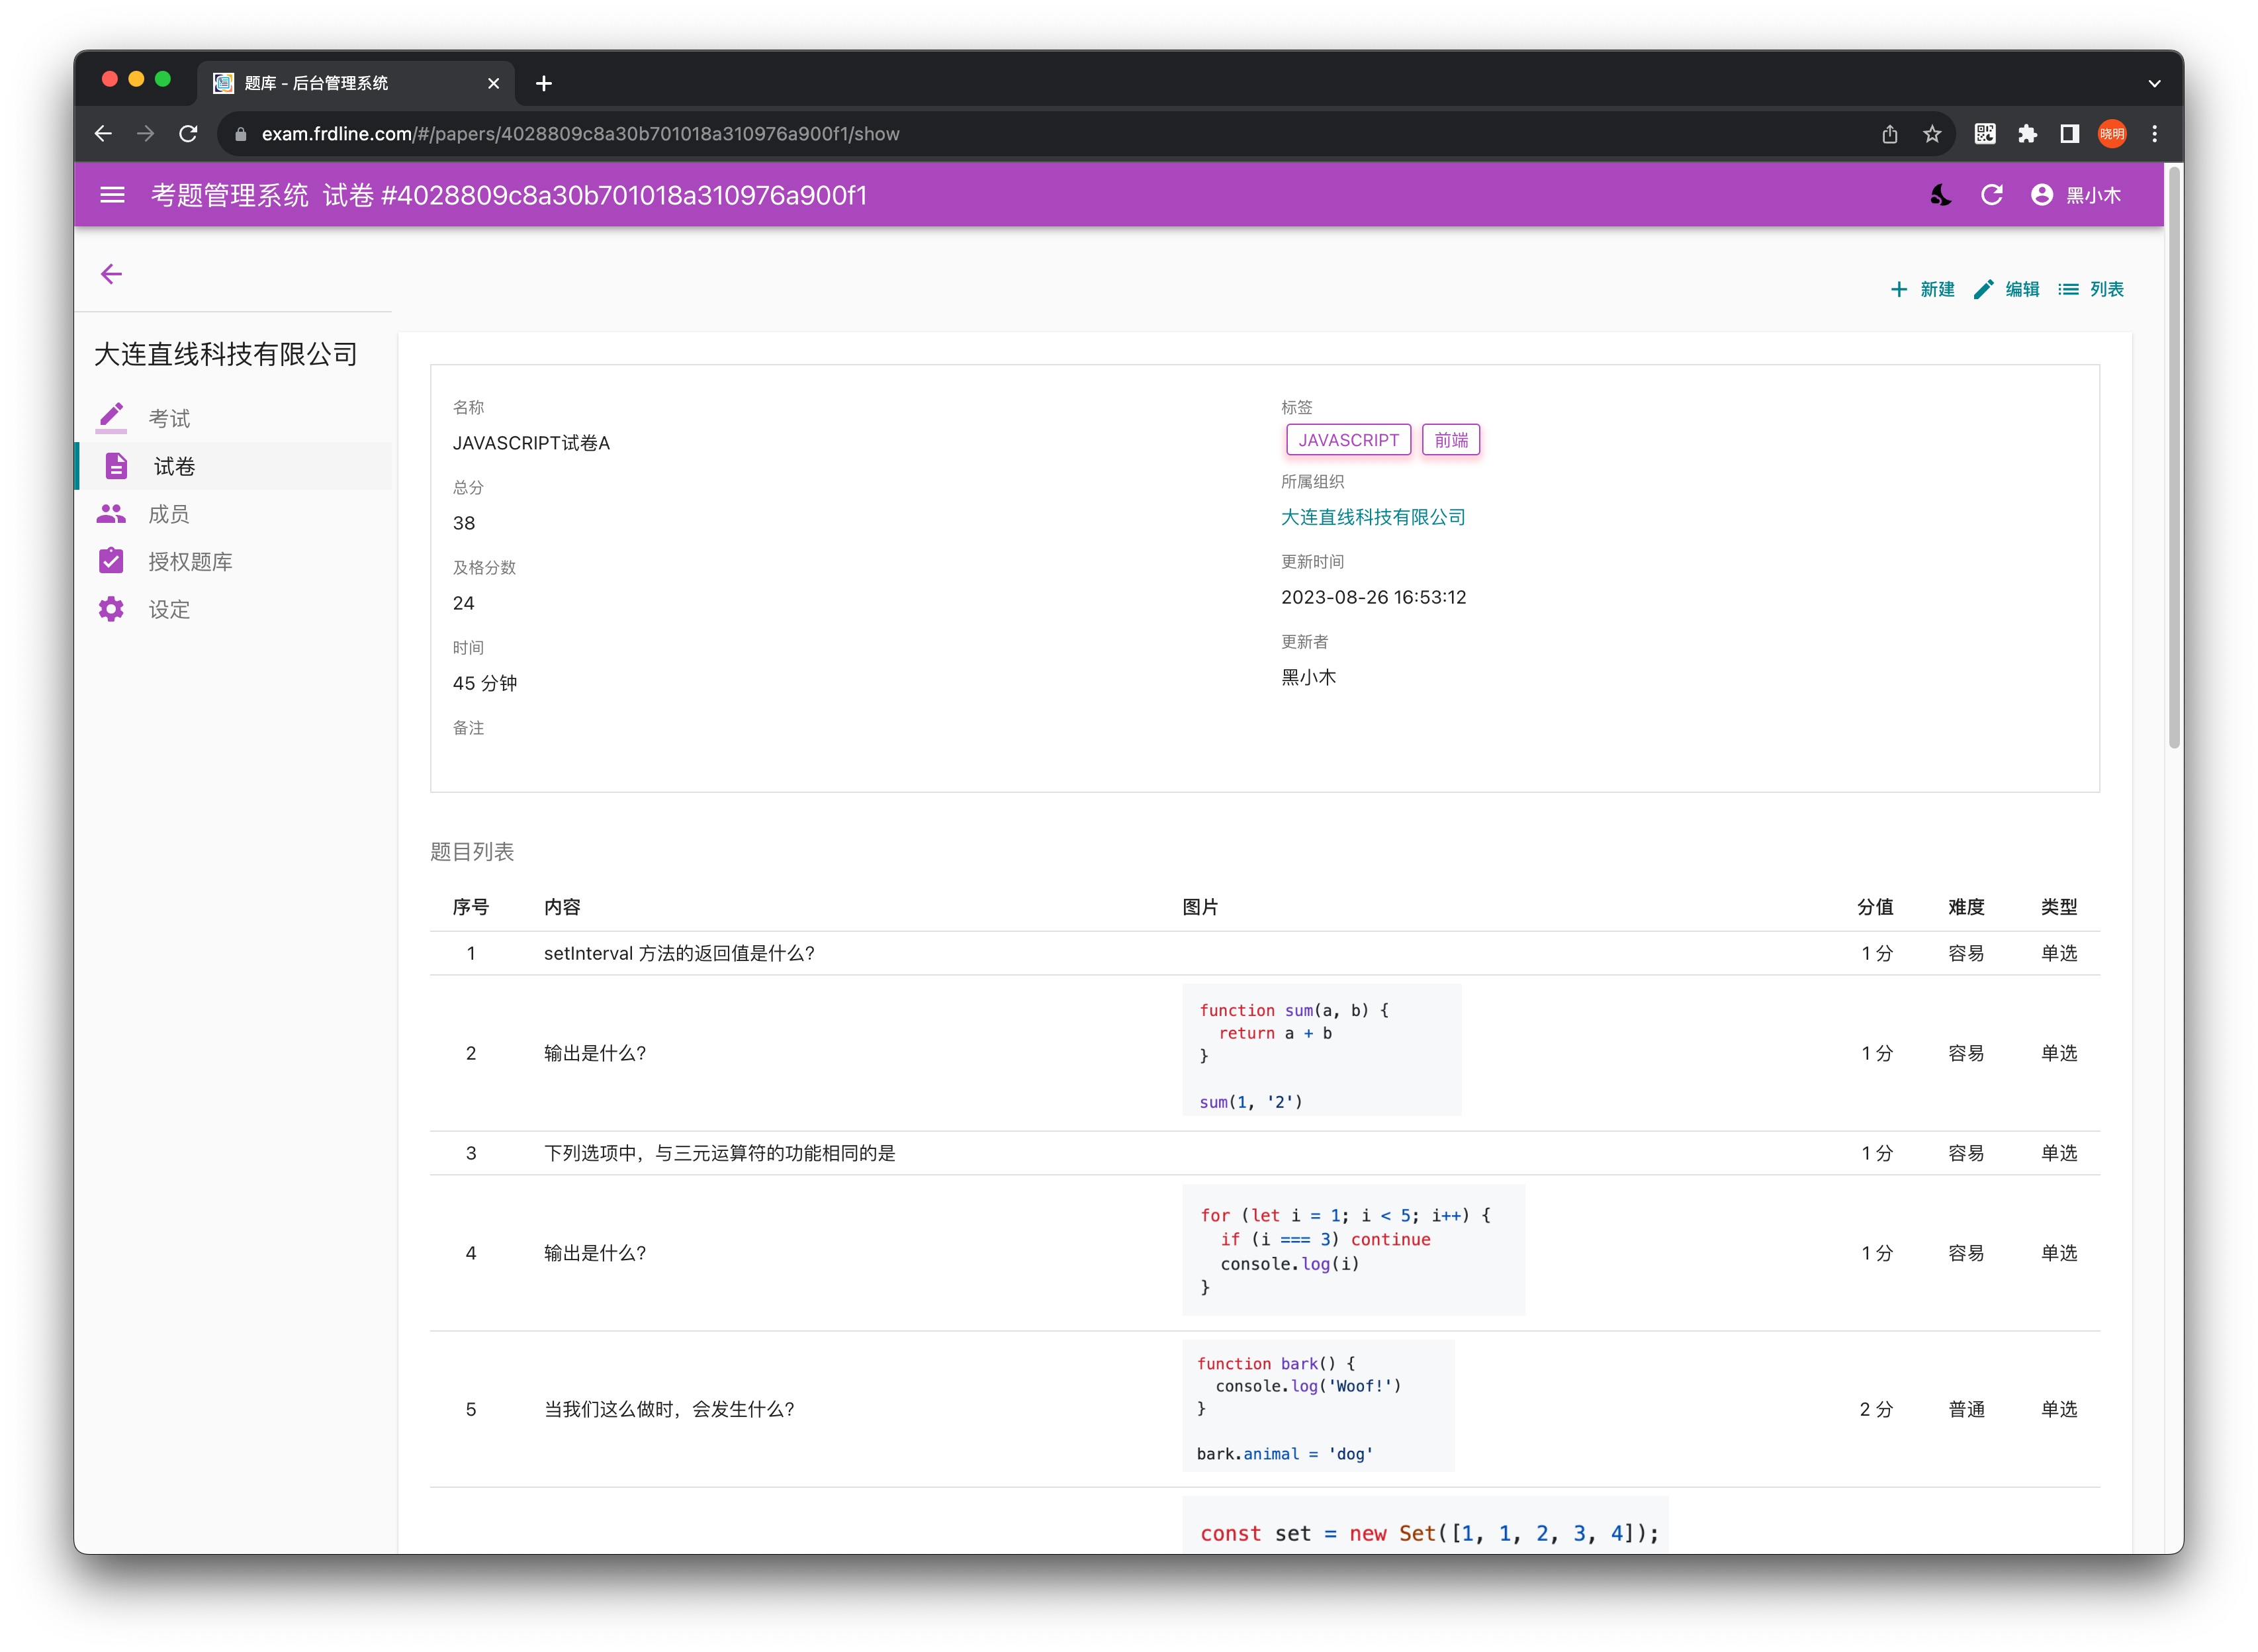The height and width of the screenshot is (1652, 2258).
Task: Click the 编辑 edit button
Action: [2007, 289]
